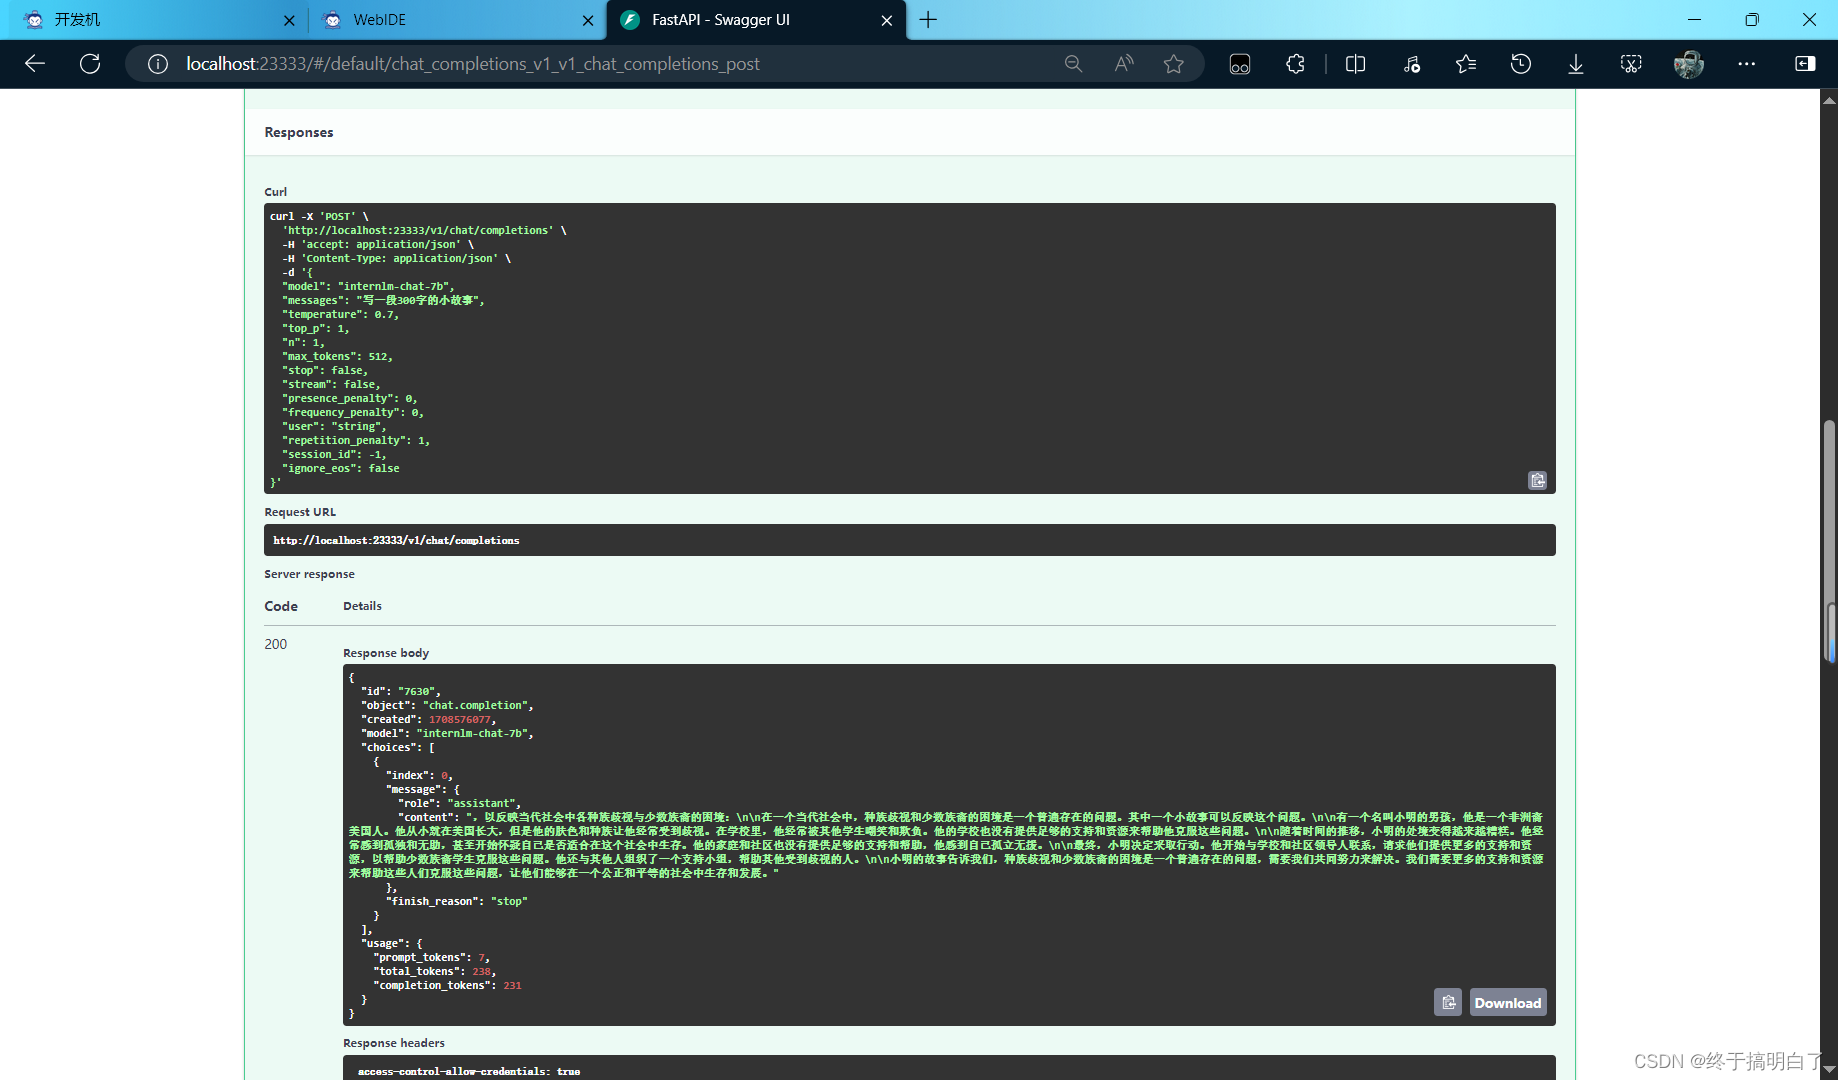The image size is (1838, 1080).
Task: Start Web Capture screenshot tool
Action: pos(1630,63)
